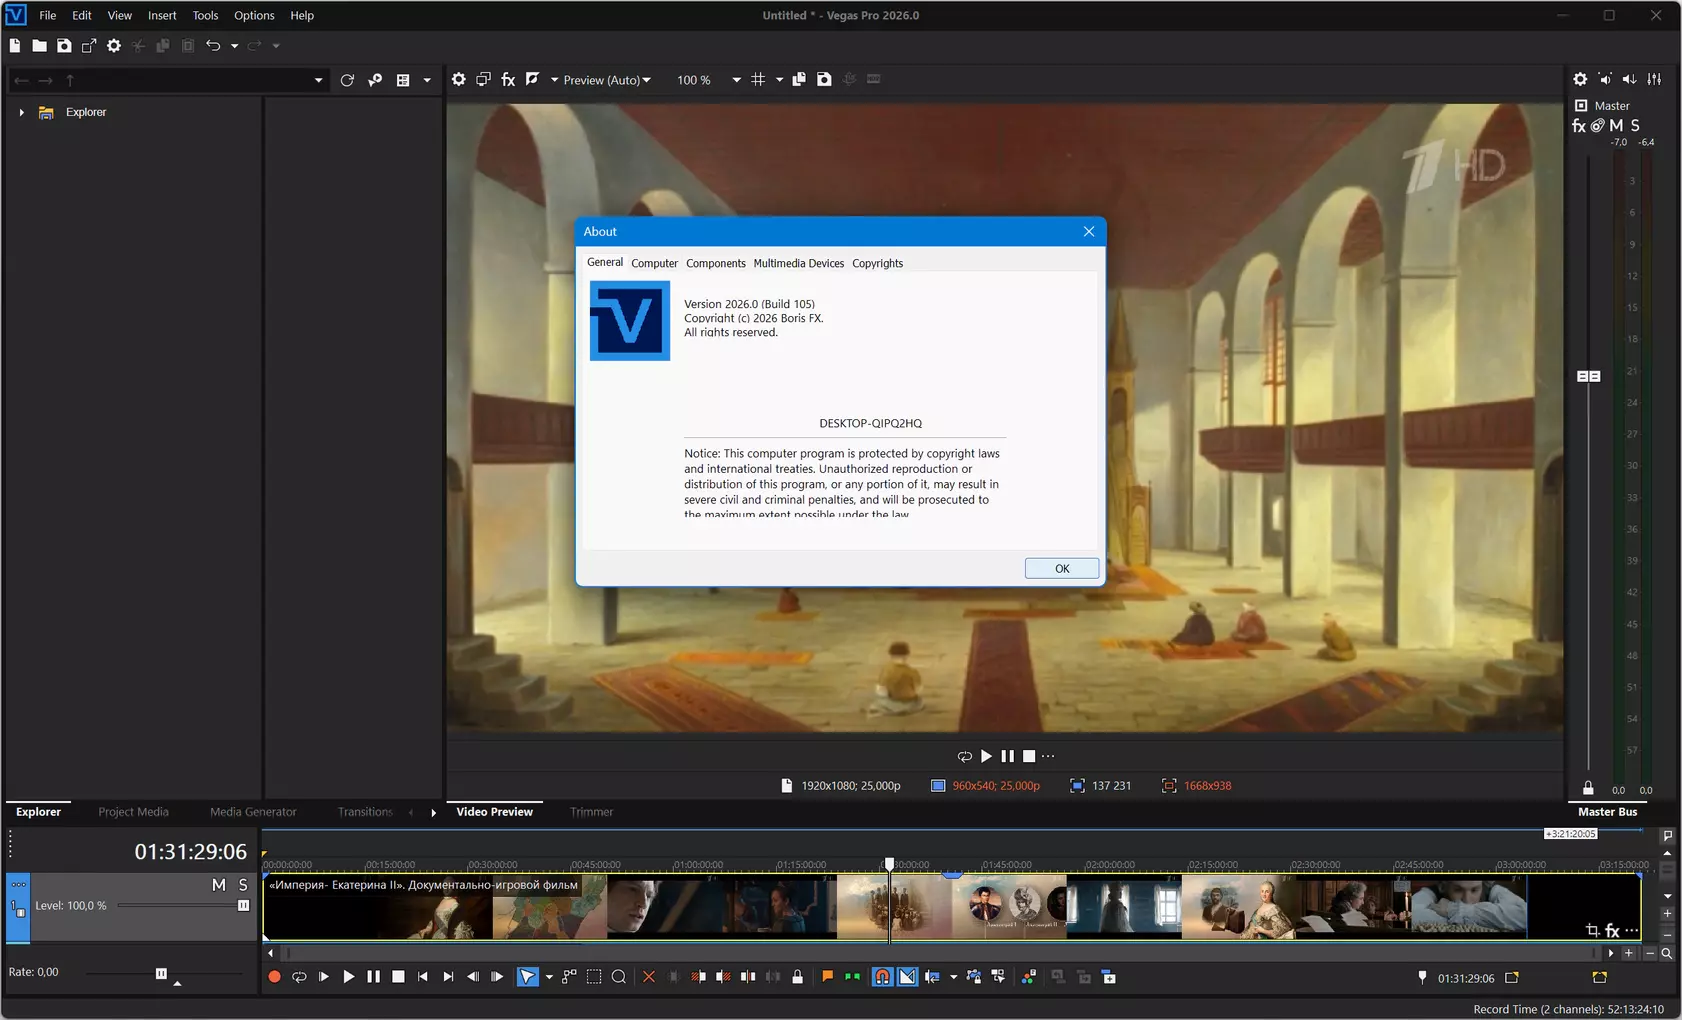The height and width of the screenshot is (1020, 1682).
Task: Mute the Master bus
Action: pos(1616,126)
